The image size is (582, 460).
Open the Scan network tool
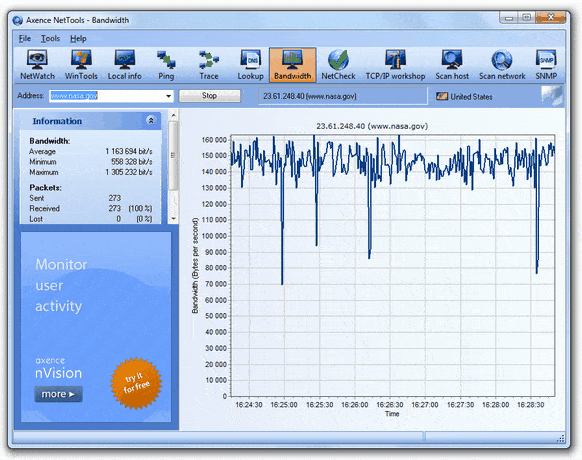(x=502, y=65)
